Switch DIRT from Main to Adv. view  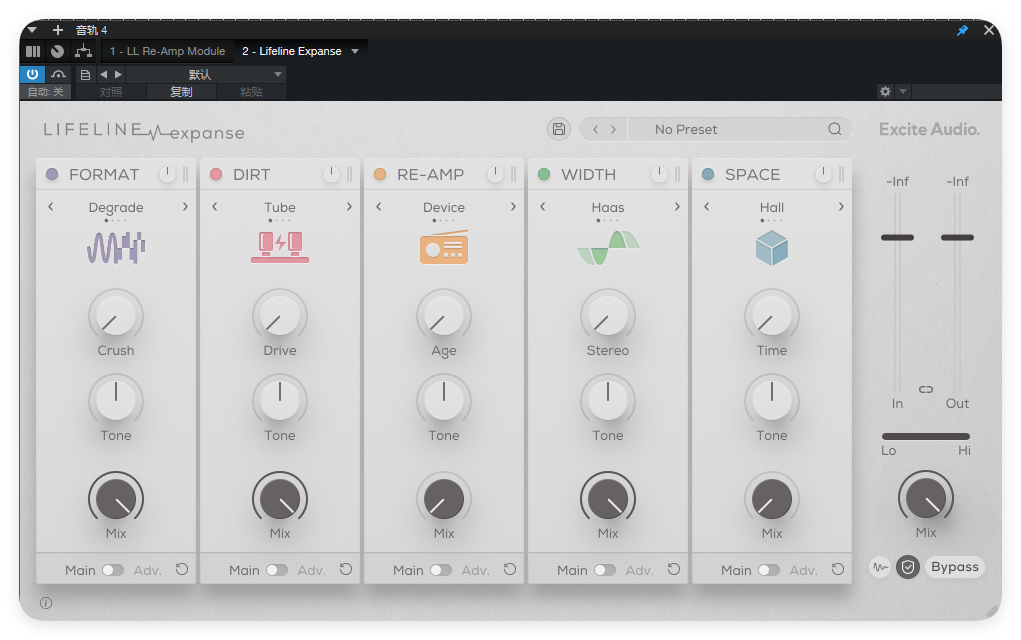277,570
